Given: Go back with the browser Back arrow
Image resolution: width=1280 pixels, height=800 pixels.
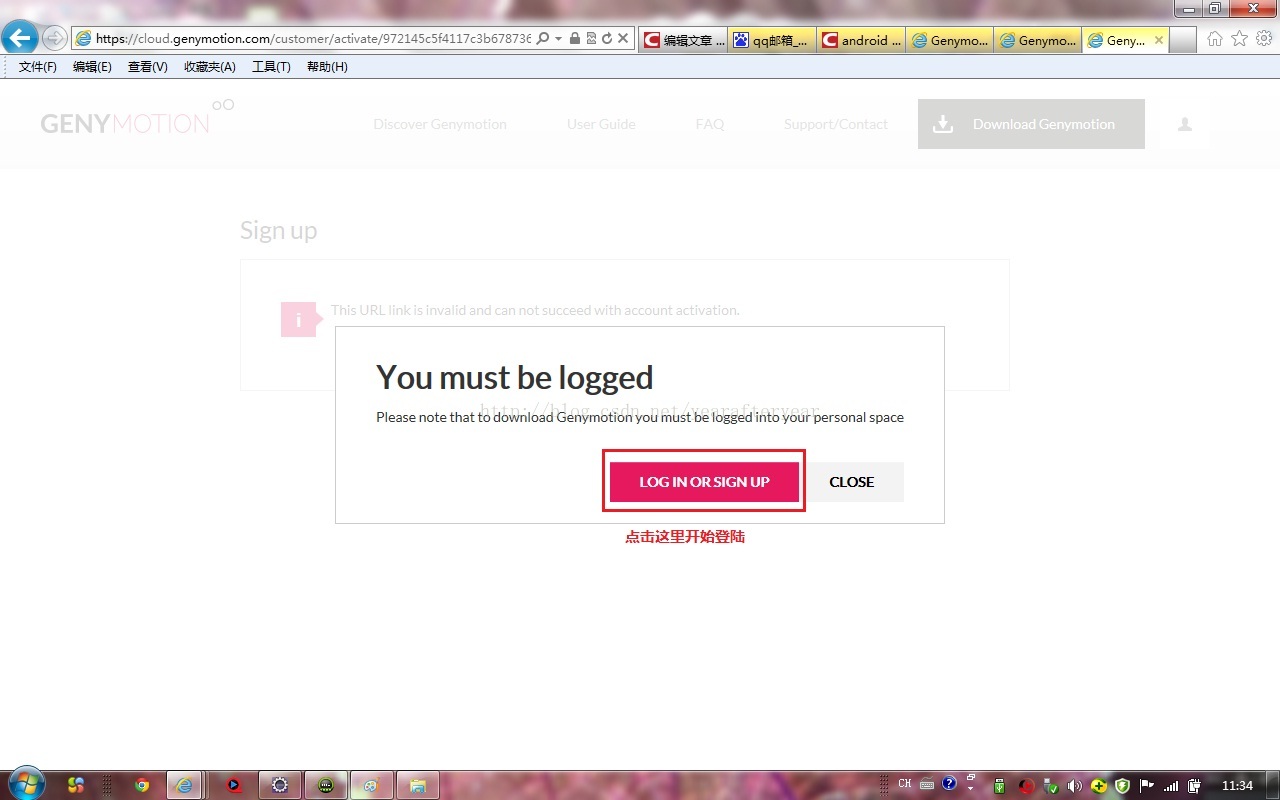Looking at the screenshot, I should click(x=20, y=39).
